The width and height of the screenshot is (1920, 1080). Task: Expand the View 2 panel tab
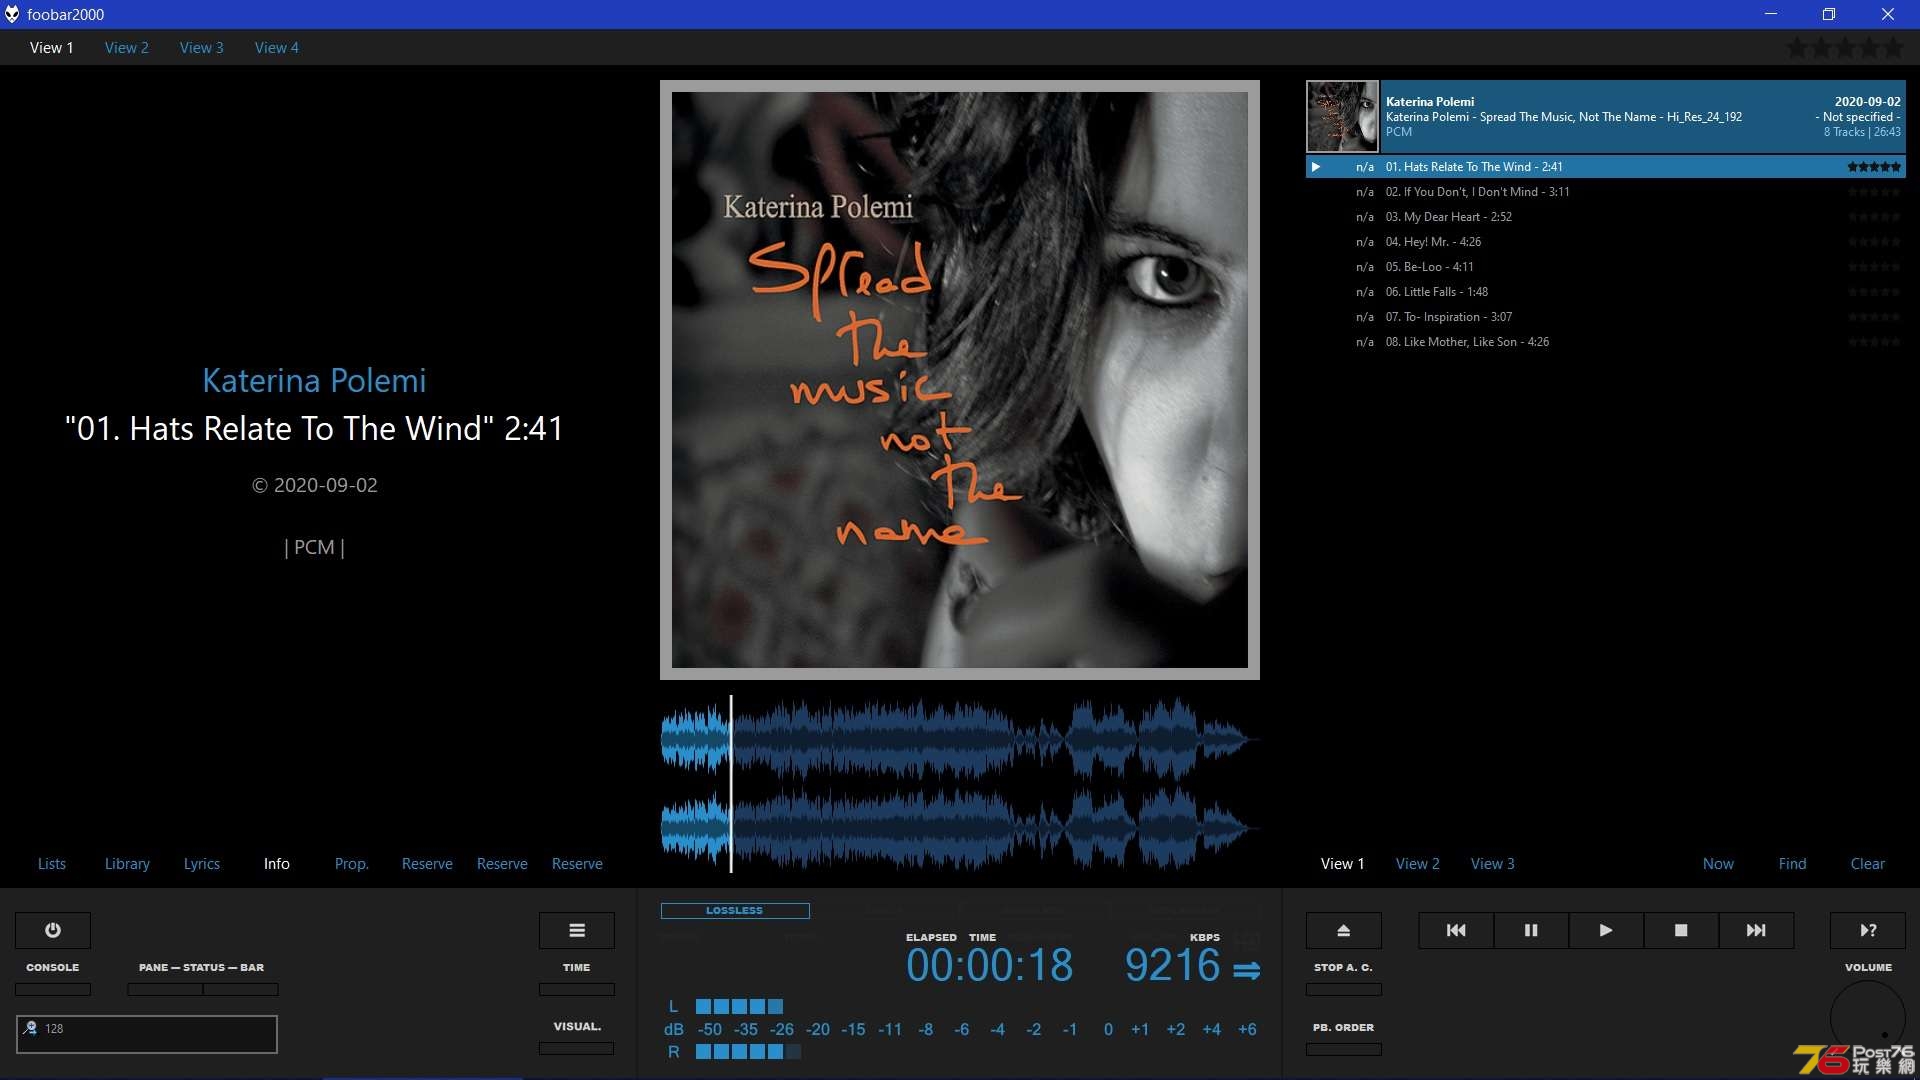[1416, 864]
